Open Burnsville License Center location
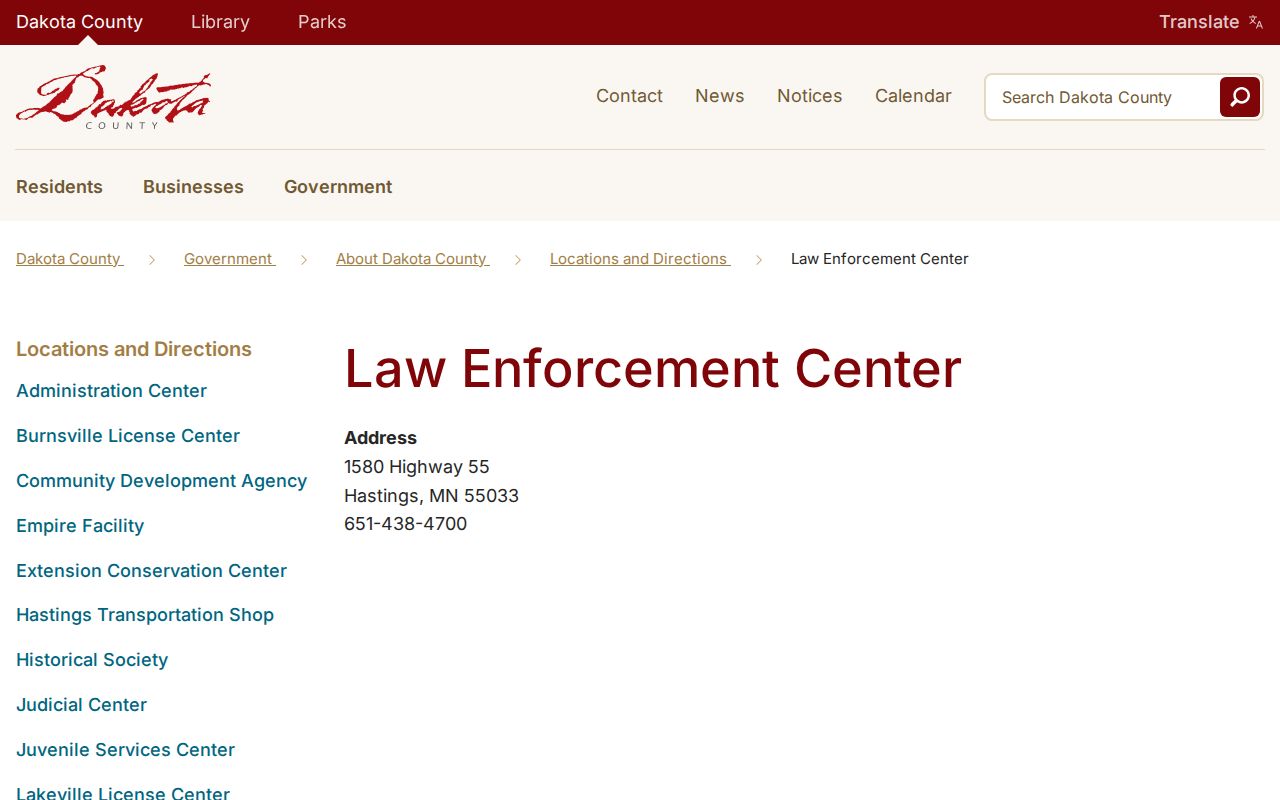Viewport: 1280px width, 800px height. (x=128, y=436)
